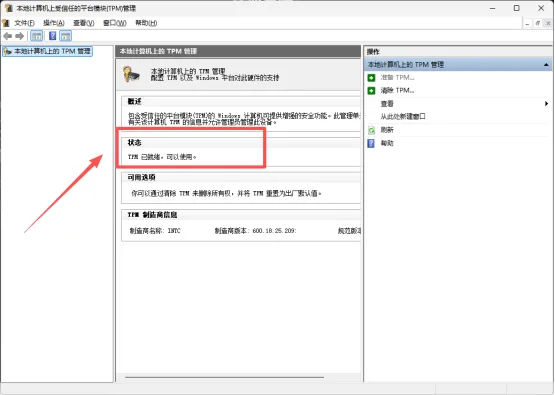Minimize the TPM management window
555x395 pixels.
click(x=492, y=8)
